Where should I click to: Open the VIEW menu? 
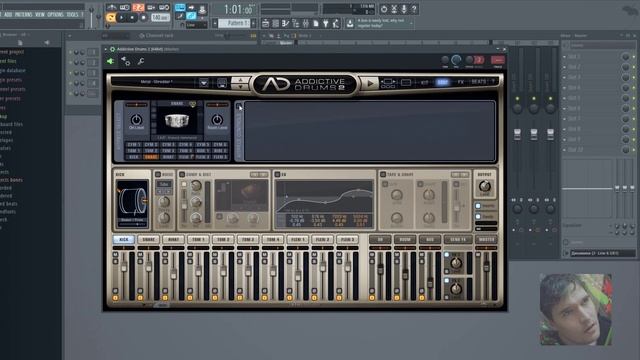40,14
